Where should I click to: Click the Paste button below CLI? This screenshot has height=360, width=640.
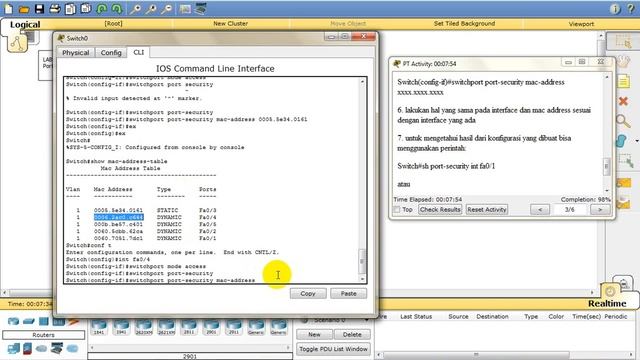348,293
